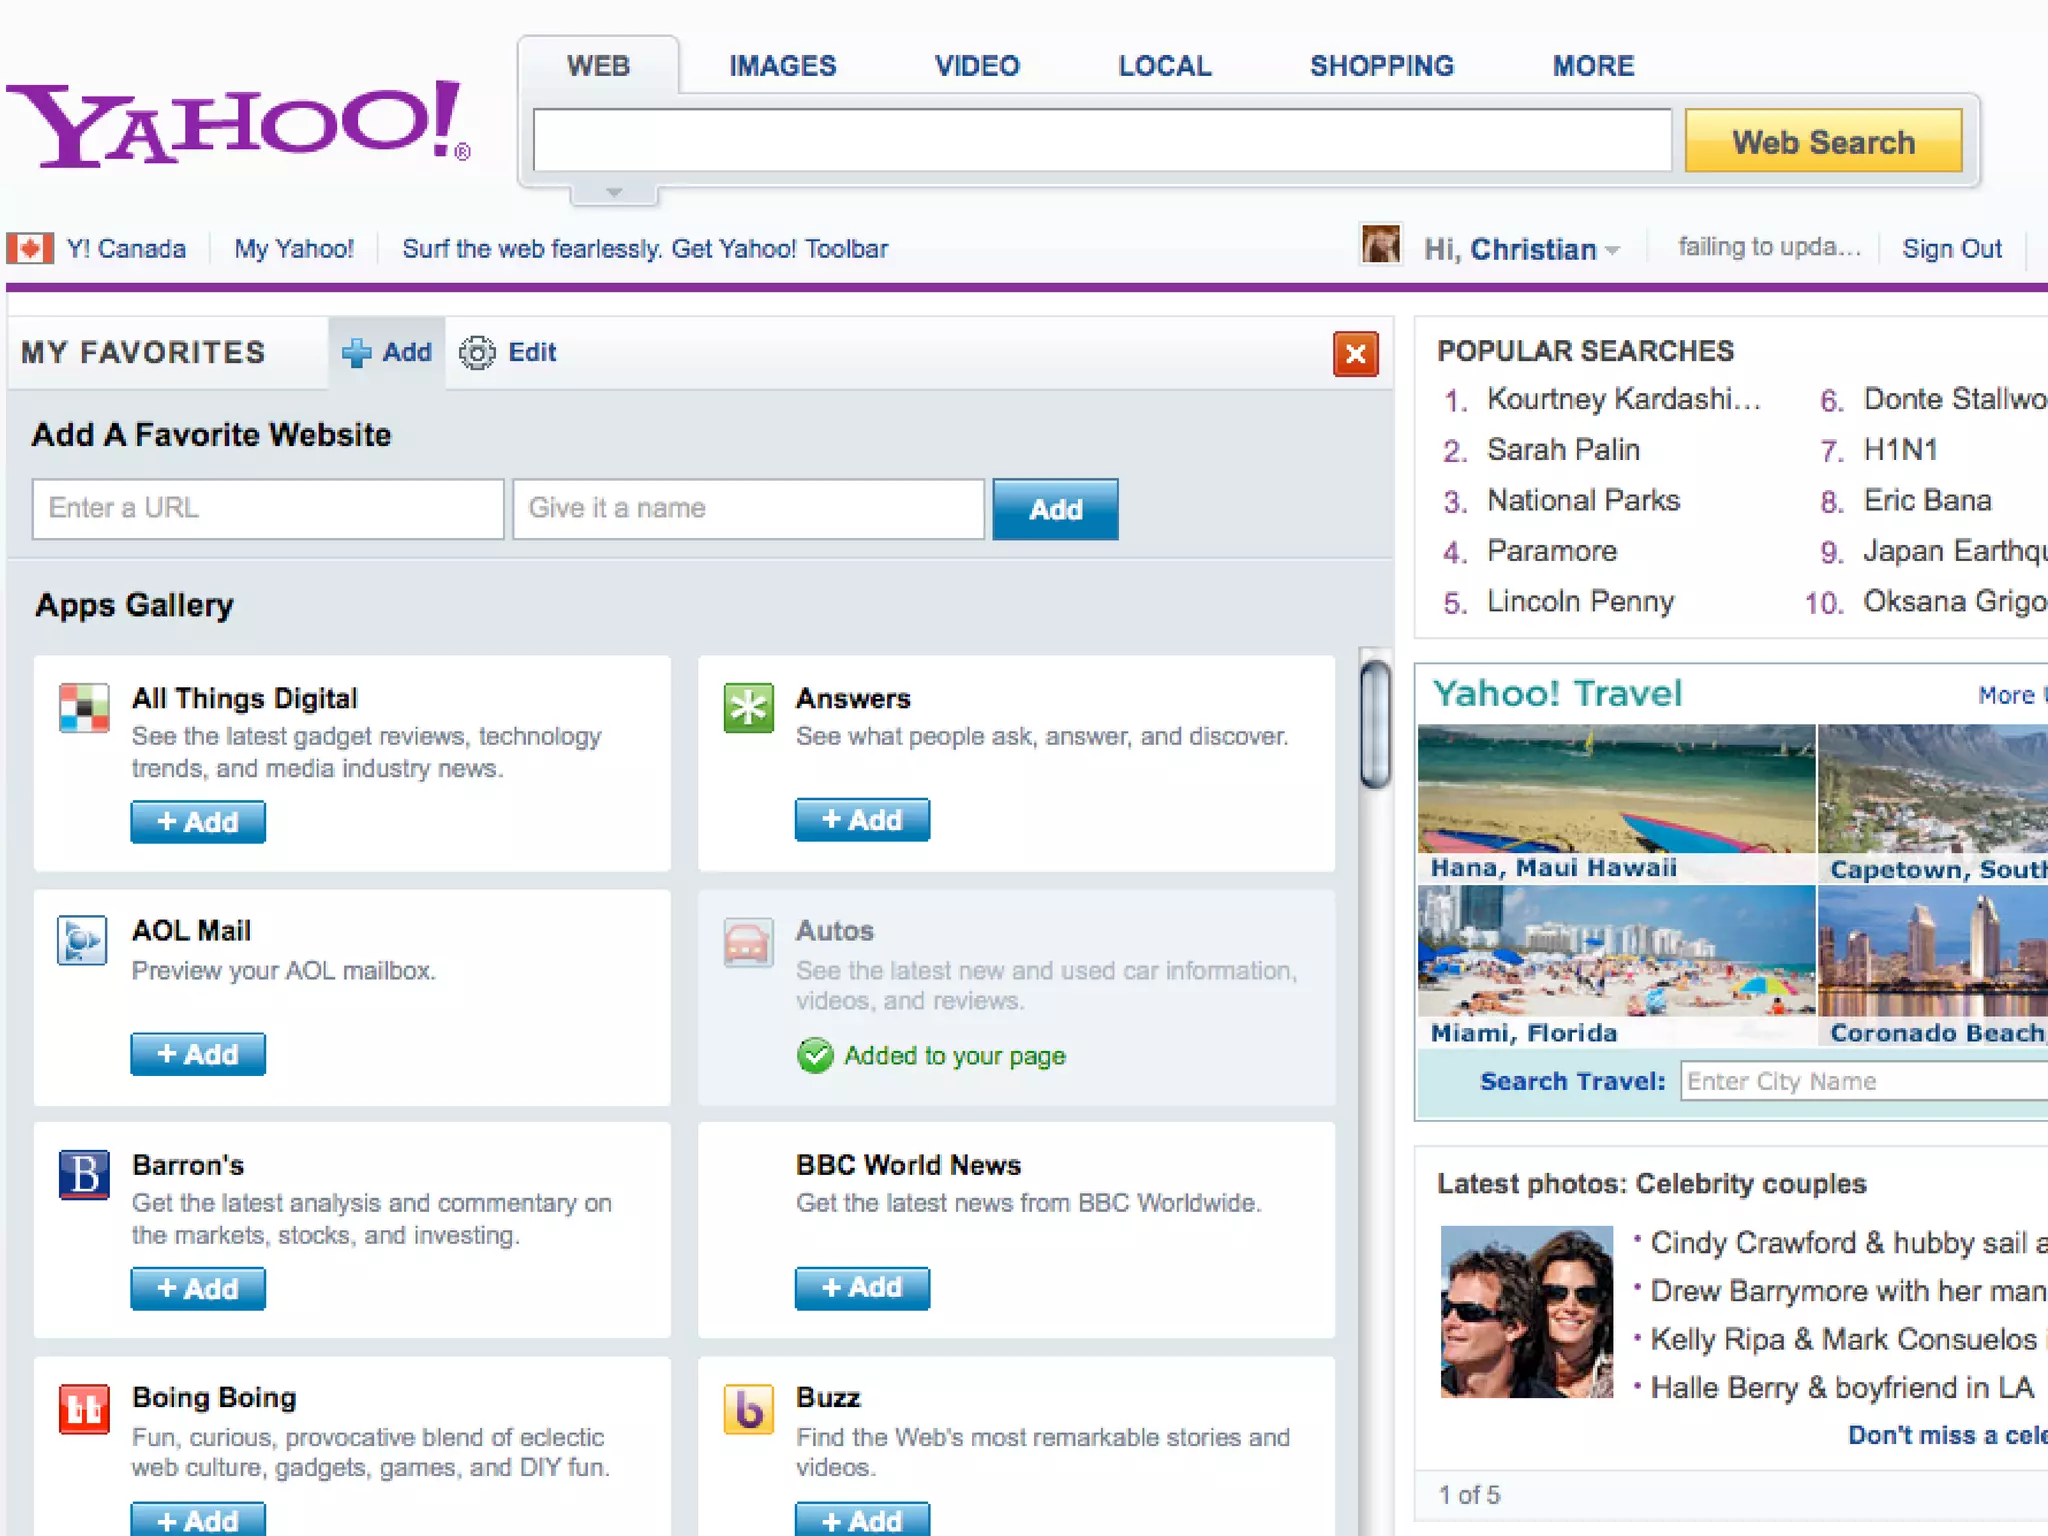Select the WEB search tab
Screen dimensions: 2048x1536
coord(598,66)
